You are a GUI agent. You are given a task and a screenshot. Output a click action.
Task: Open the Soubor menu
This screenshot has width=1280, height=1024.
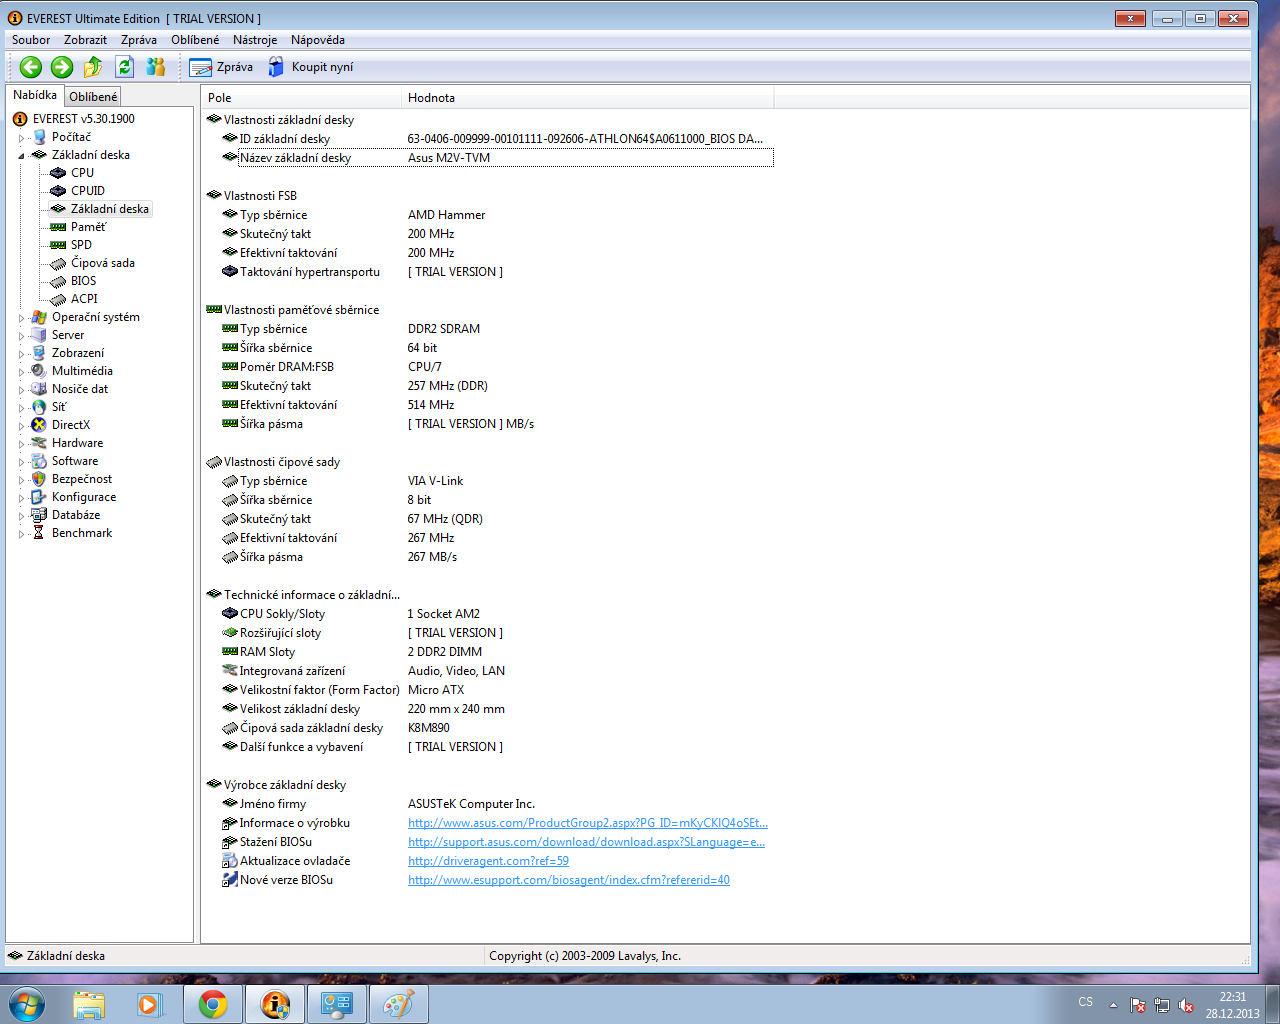tap(31, 40)
